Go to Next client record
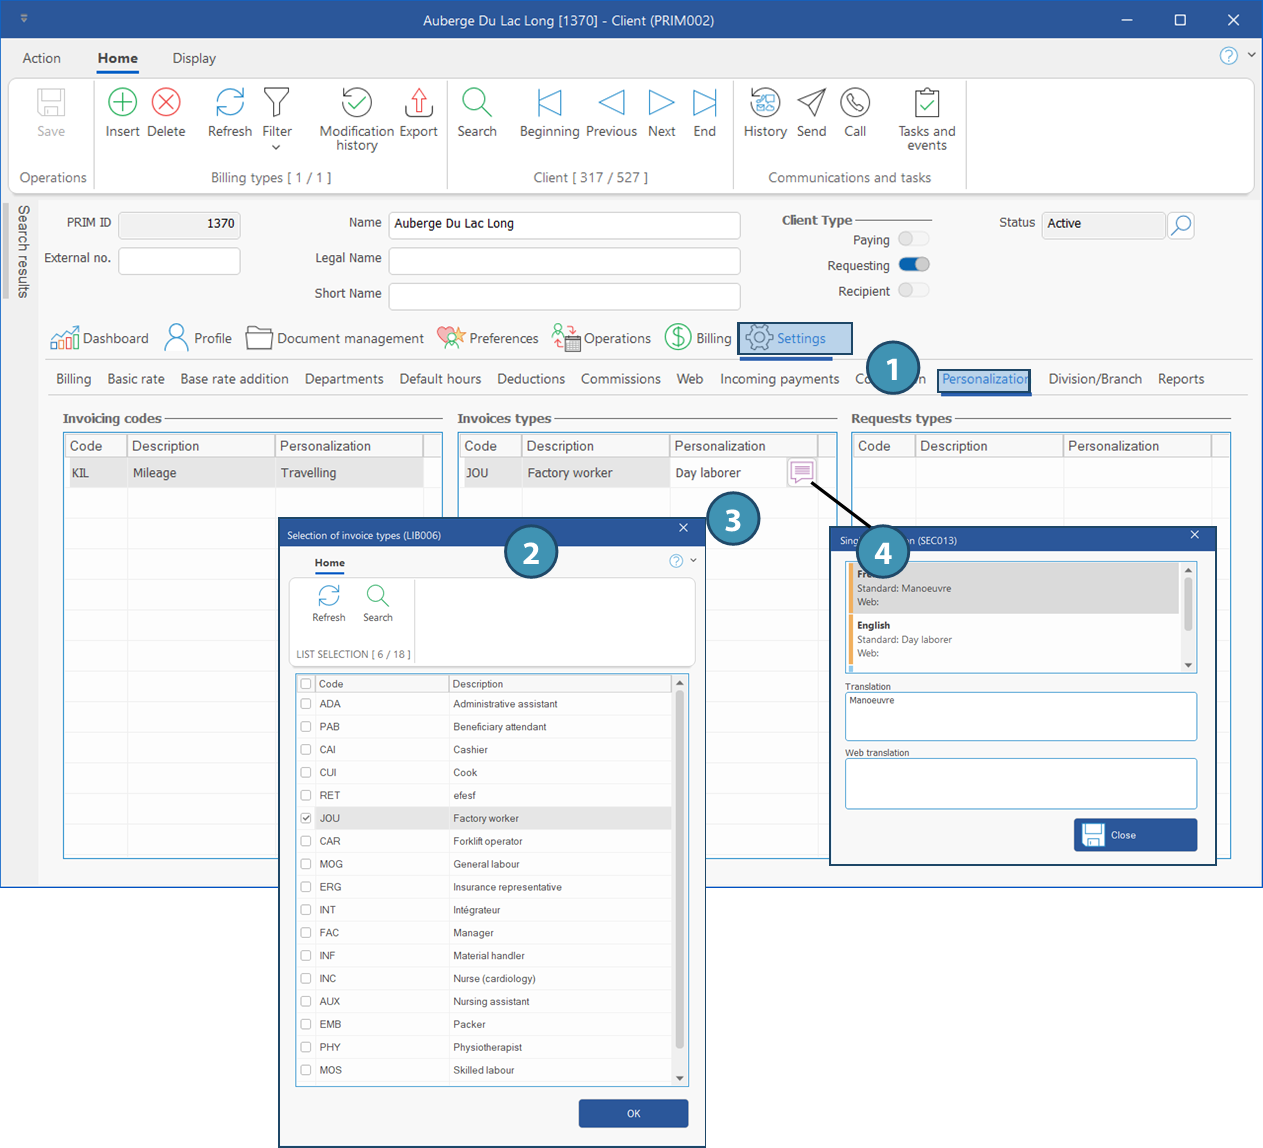1263x1148 pixels. [x=661, y=103]
